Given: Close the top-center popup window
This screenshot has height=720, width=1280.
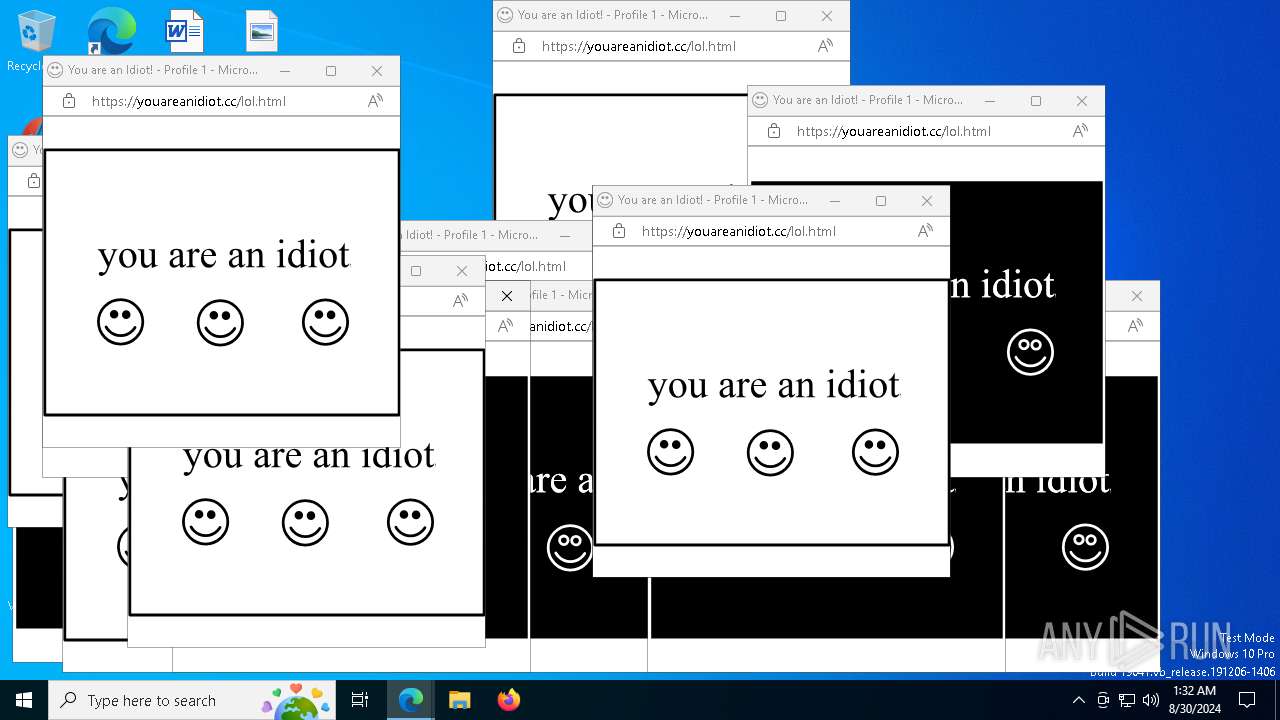Looking at the screenshot, I should pyautogui.click(x=827, y=16).
